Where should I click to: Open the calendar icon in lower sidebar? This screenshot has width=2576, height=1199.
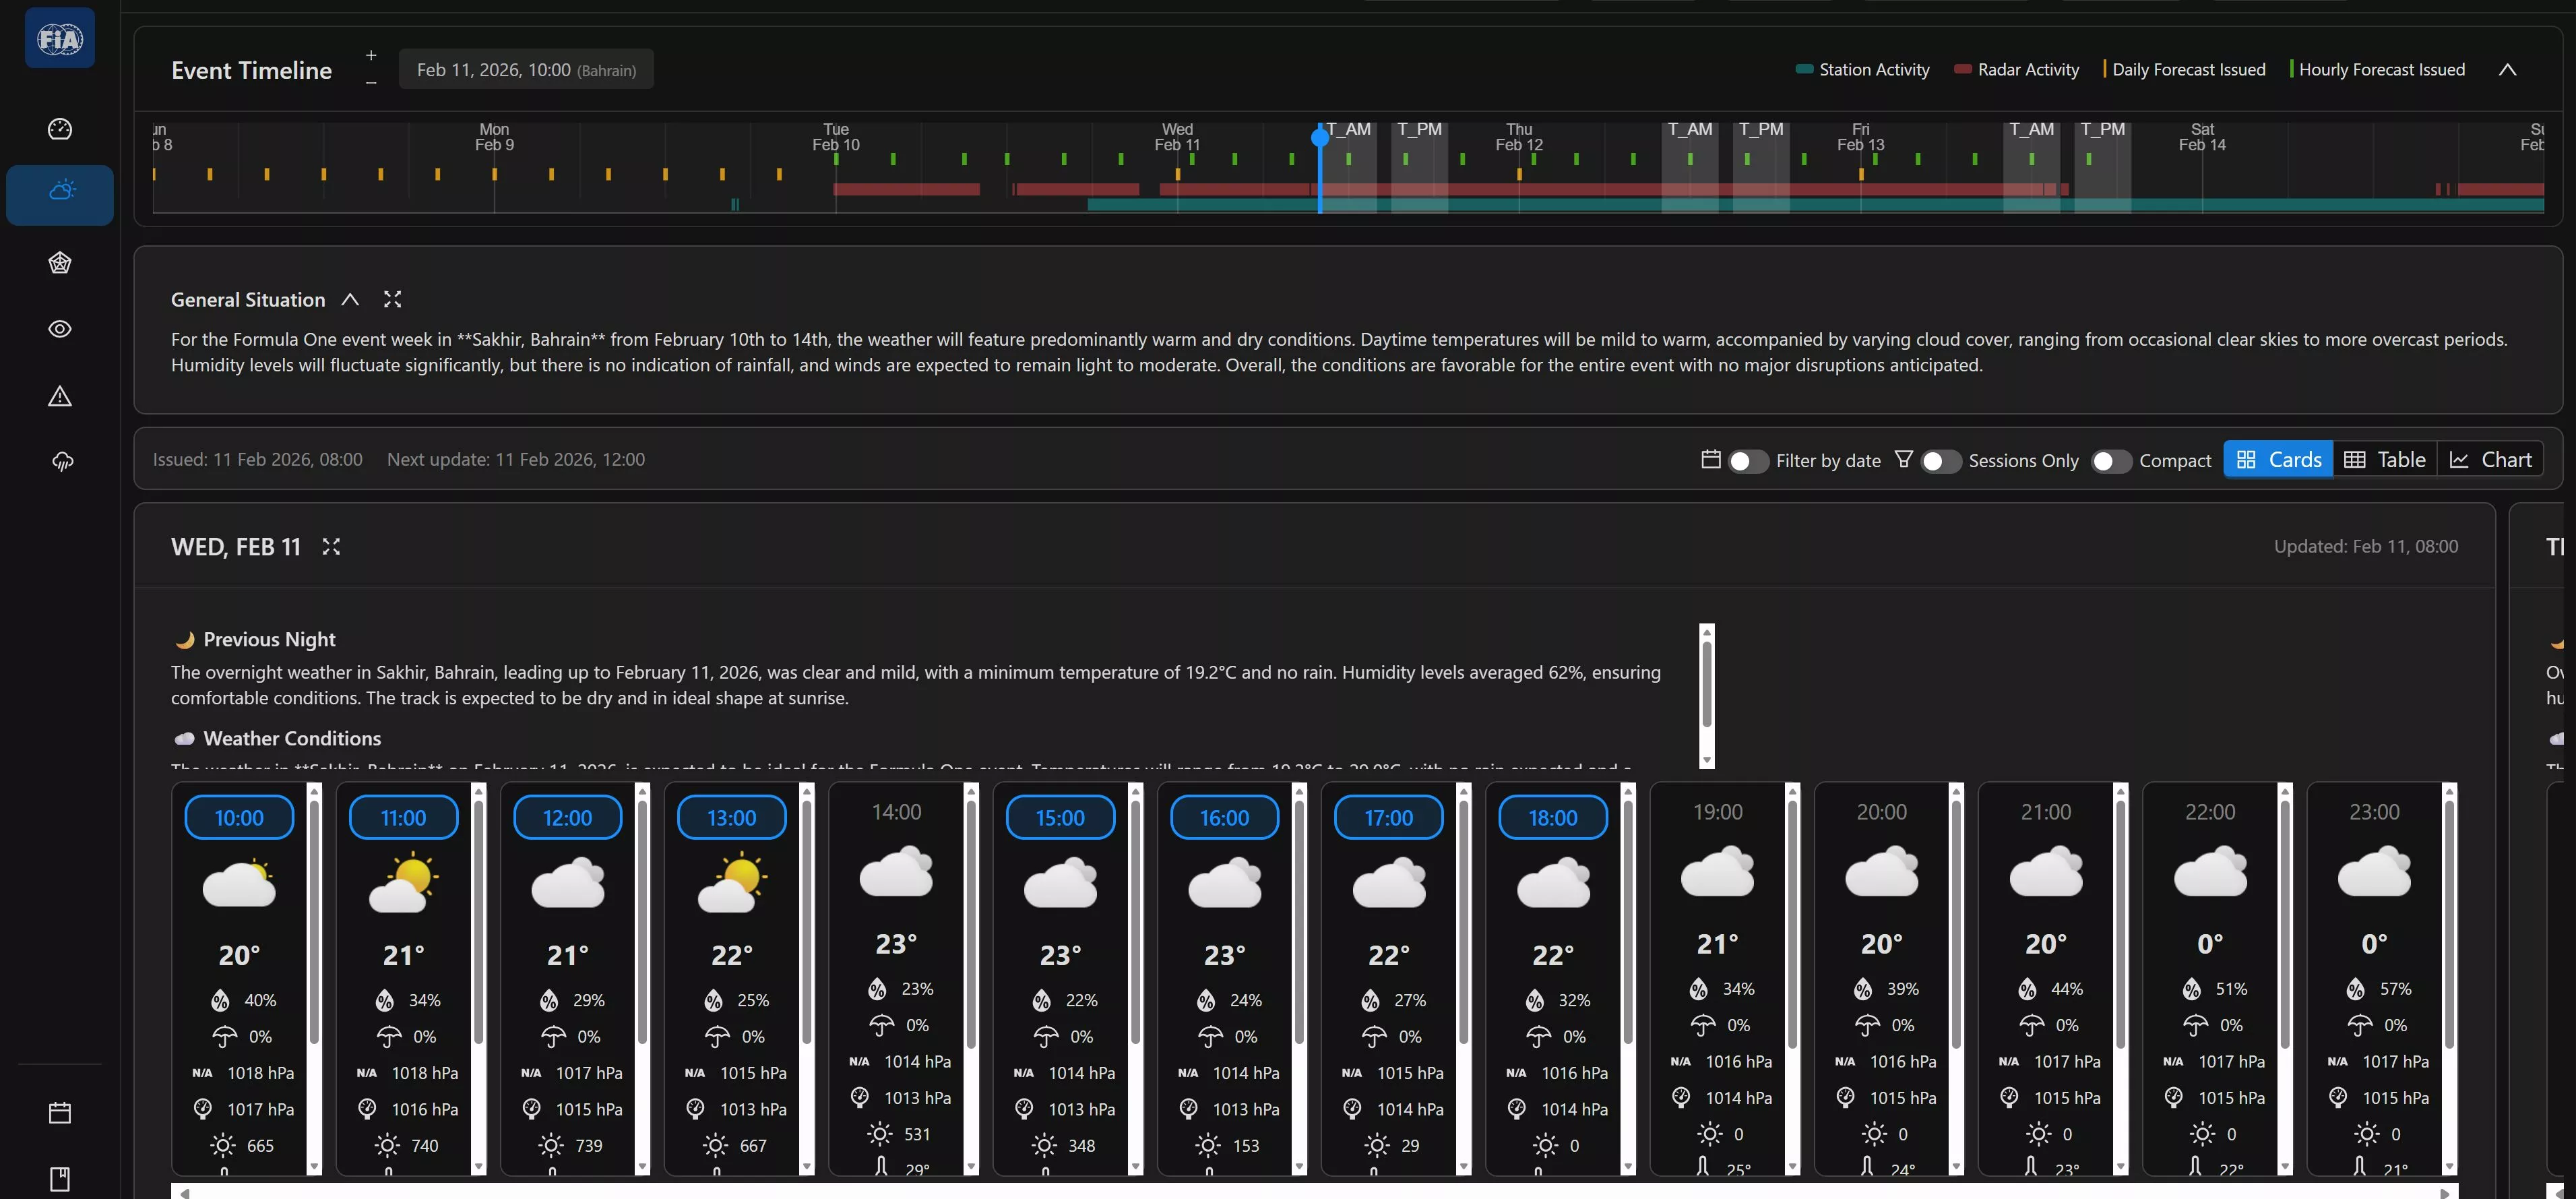click(60, 1112)
